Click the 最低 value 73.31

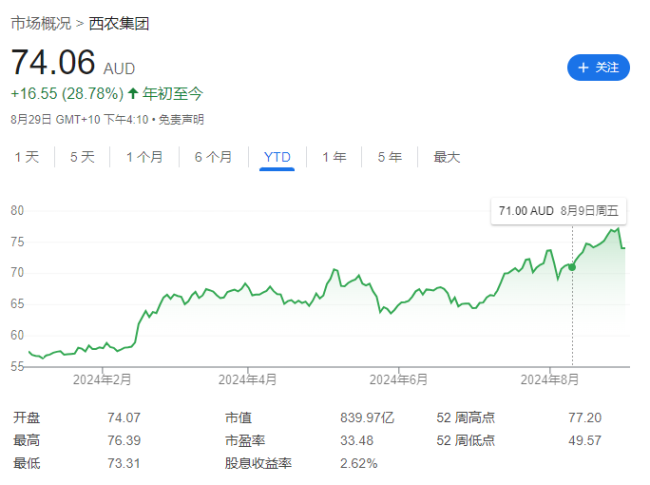click(x=124, y=463)
